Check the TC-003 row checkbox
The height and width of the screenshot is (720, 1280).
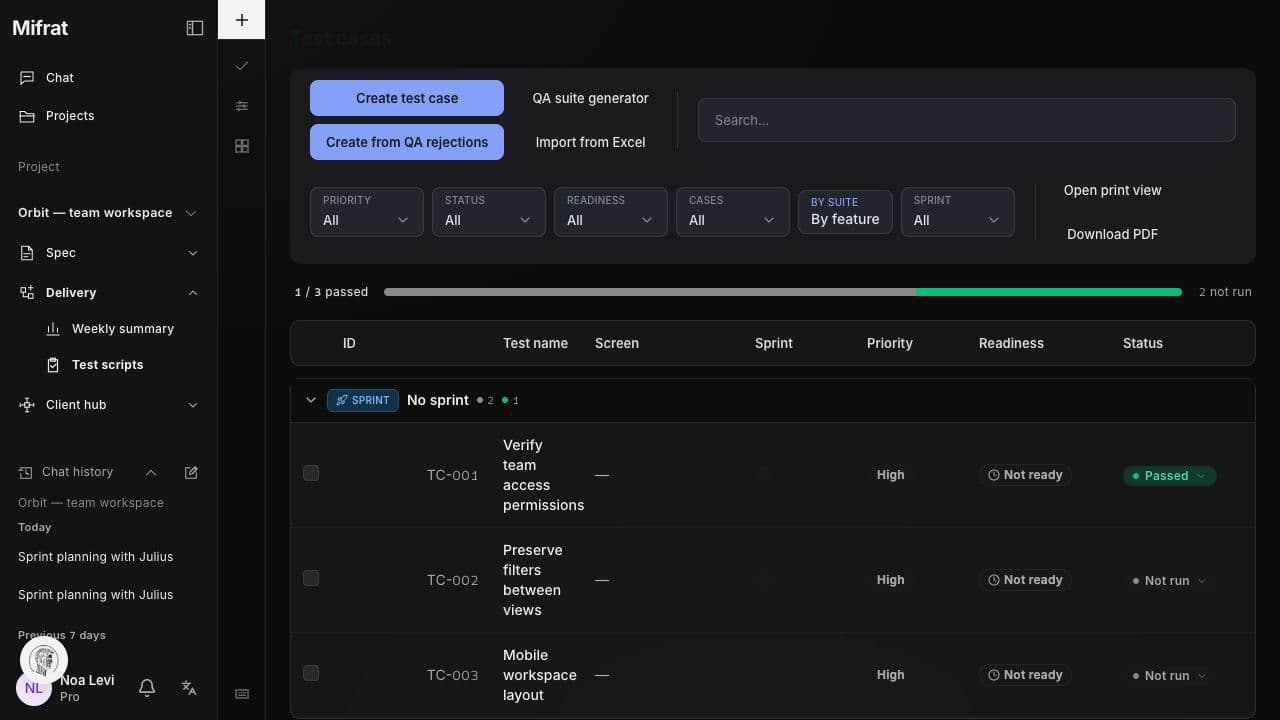click(311, 673)
